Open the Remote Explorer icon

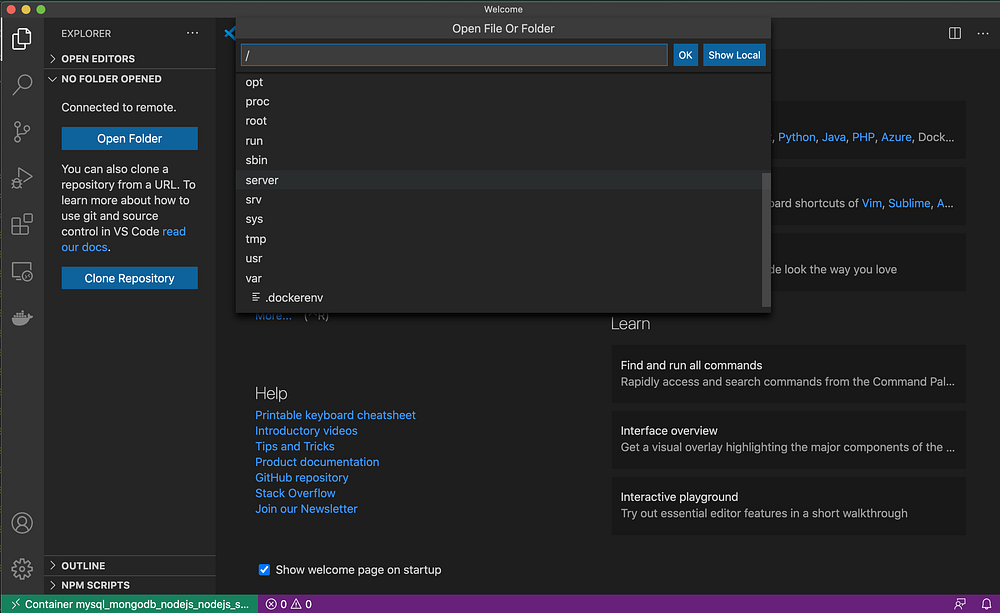[x=22, y=272]
